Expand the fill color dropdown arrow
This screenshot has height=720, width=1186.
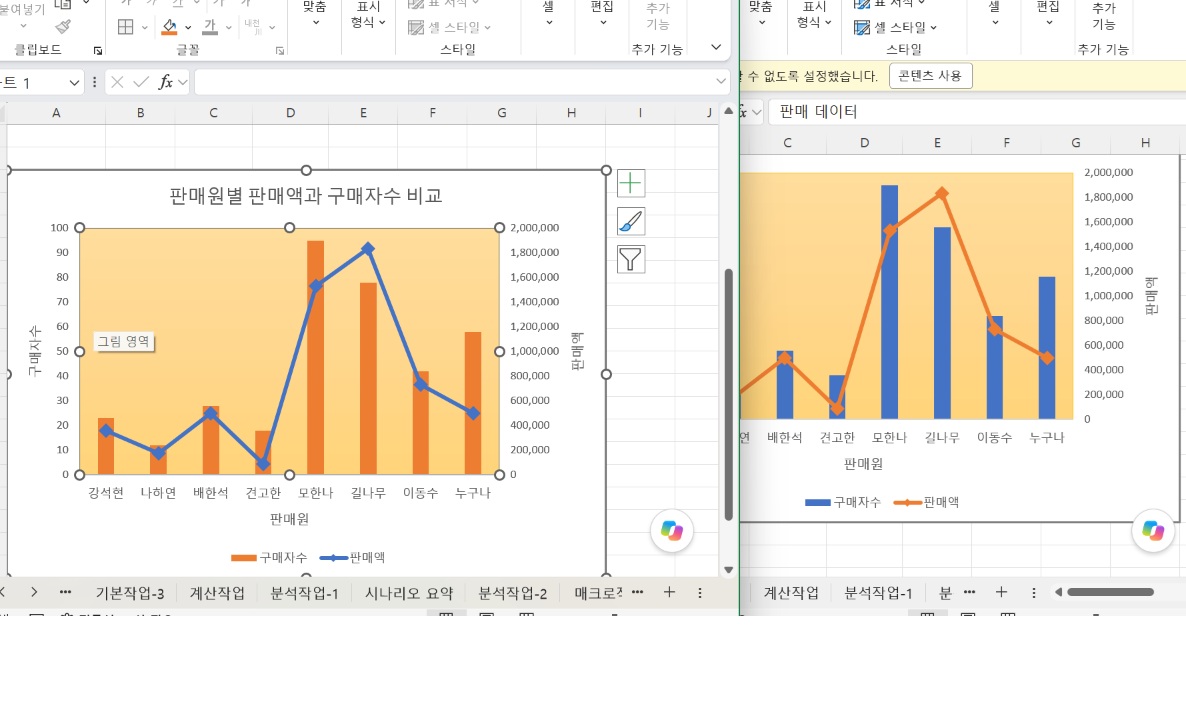coord(188,27)
